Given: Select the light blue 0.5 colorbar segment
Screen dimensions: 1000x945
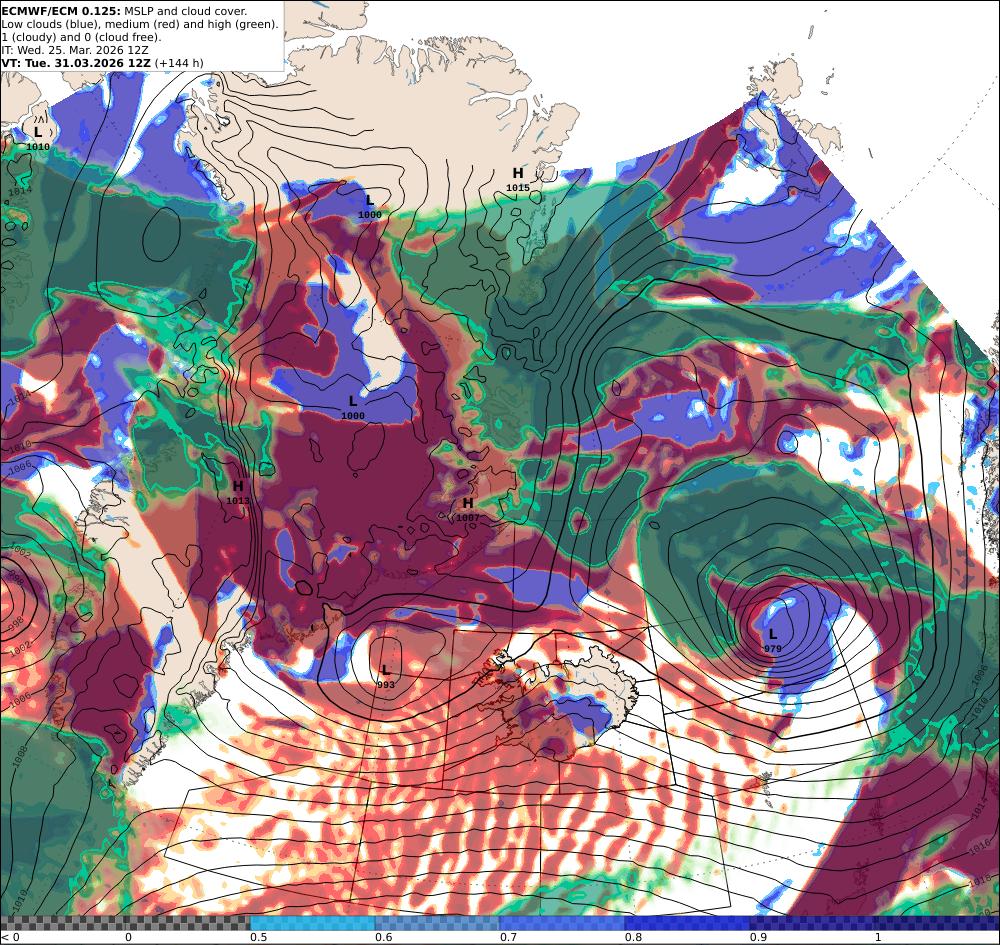Looking at the screenshot, I should 312,923.
